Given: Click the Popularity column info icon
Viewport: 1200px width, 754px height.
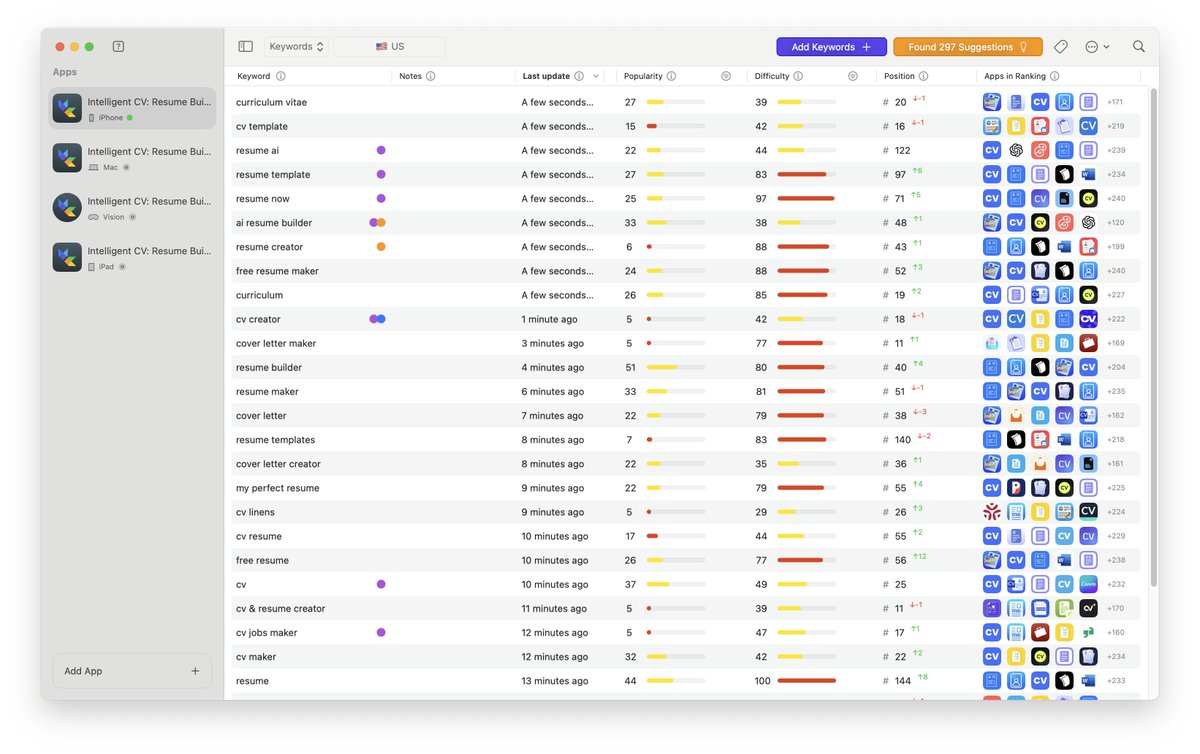Looking at the screenshot, I should click(671, 75).
